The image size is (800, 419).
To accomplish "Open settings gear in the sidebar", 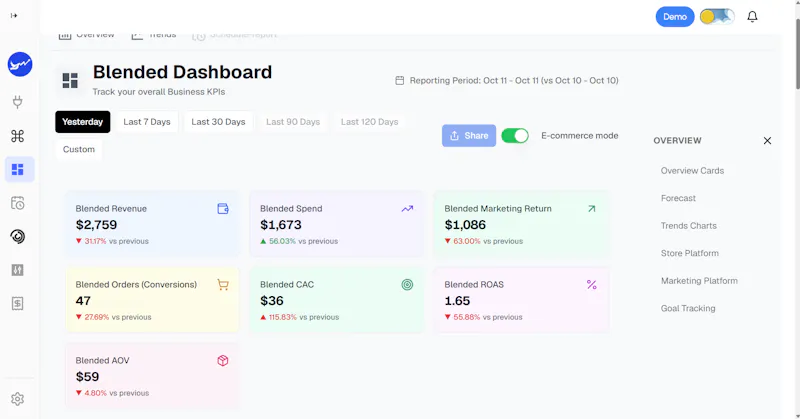I will click(17, 399).
